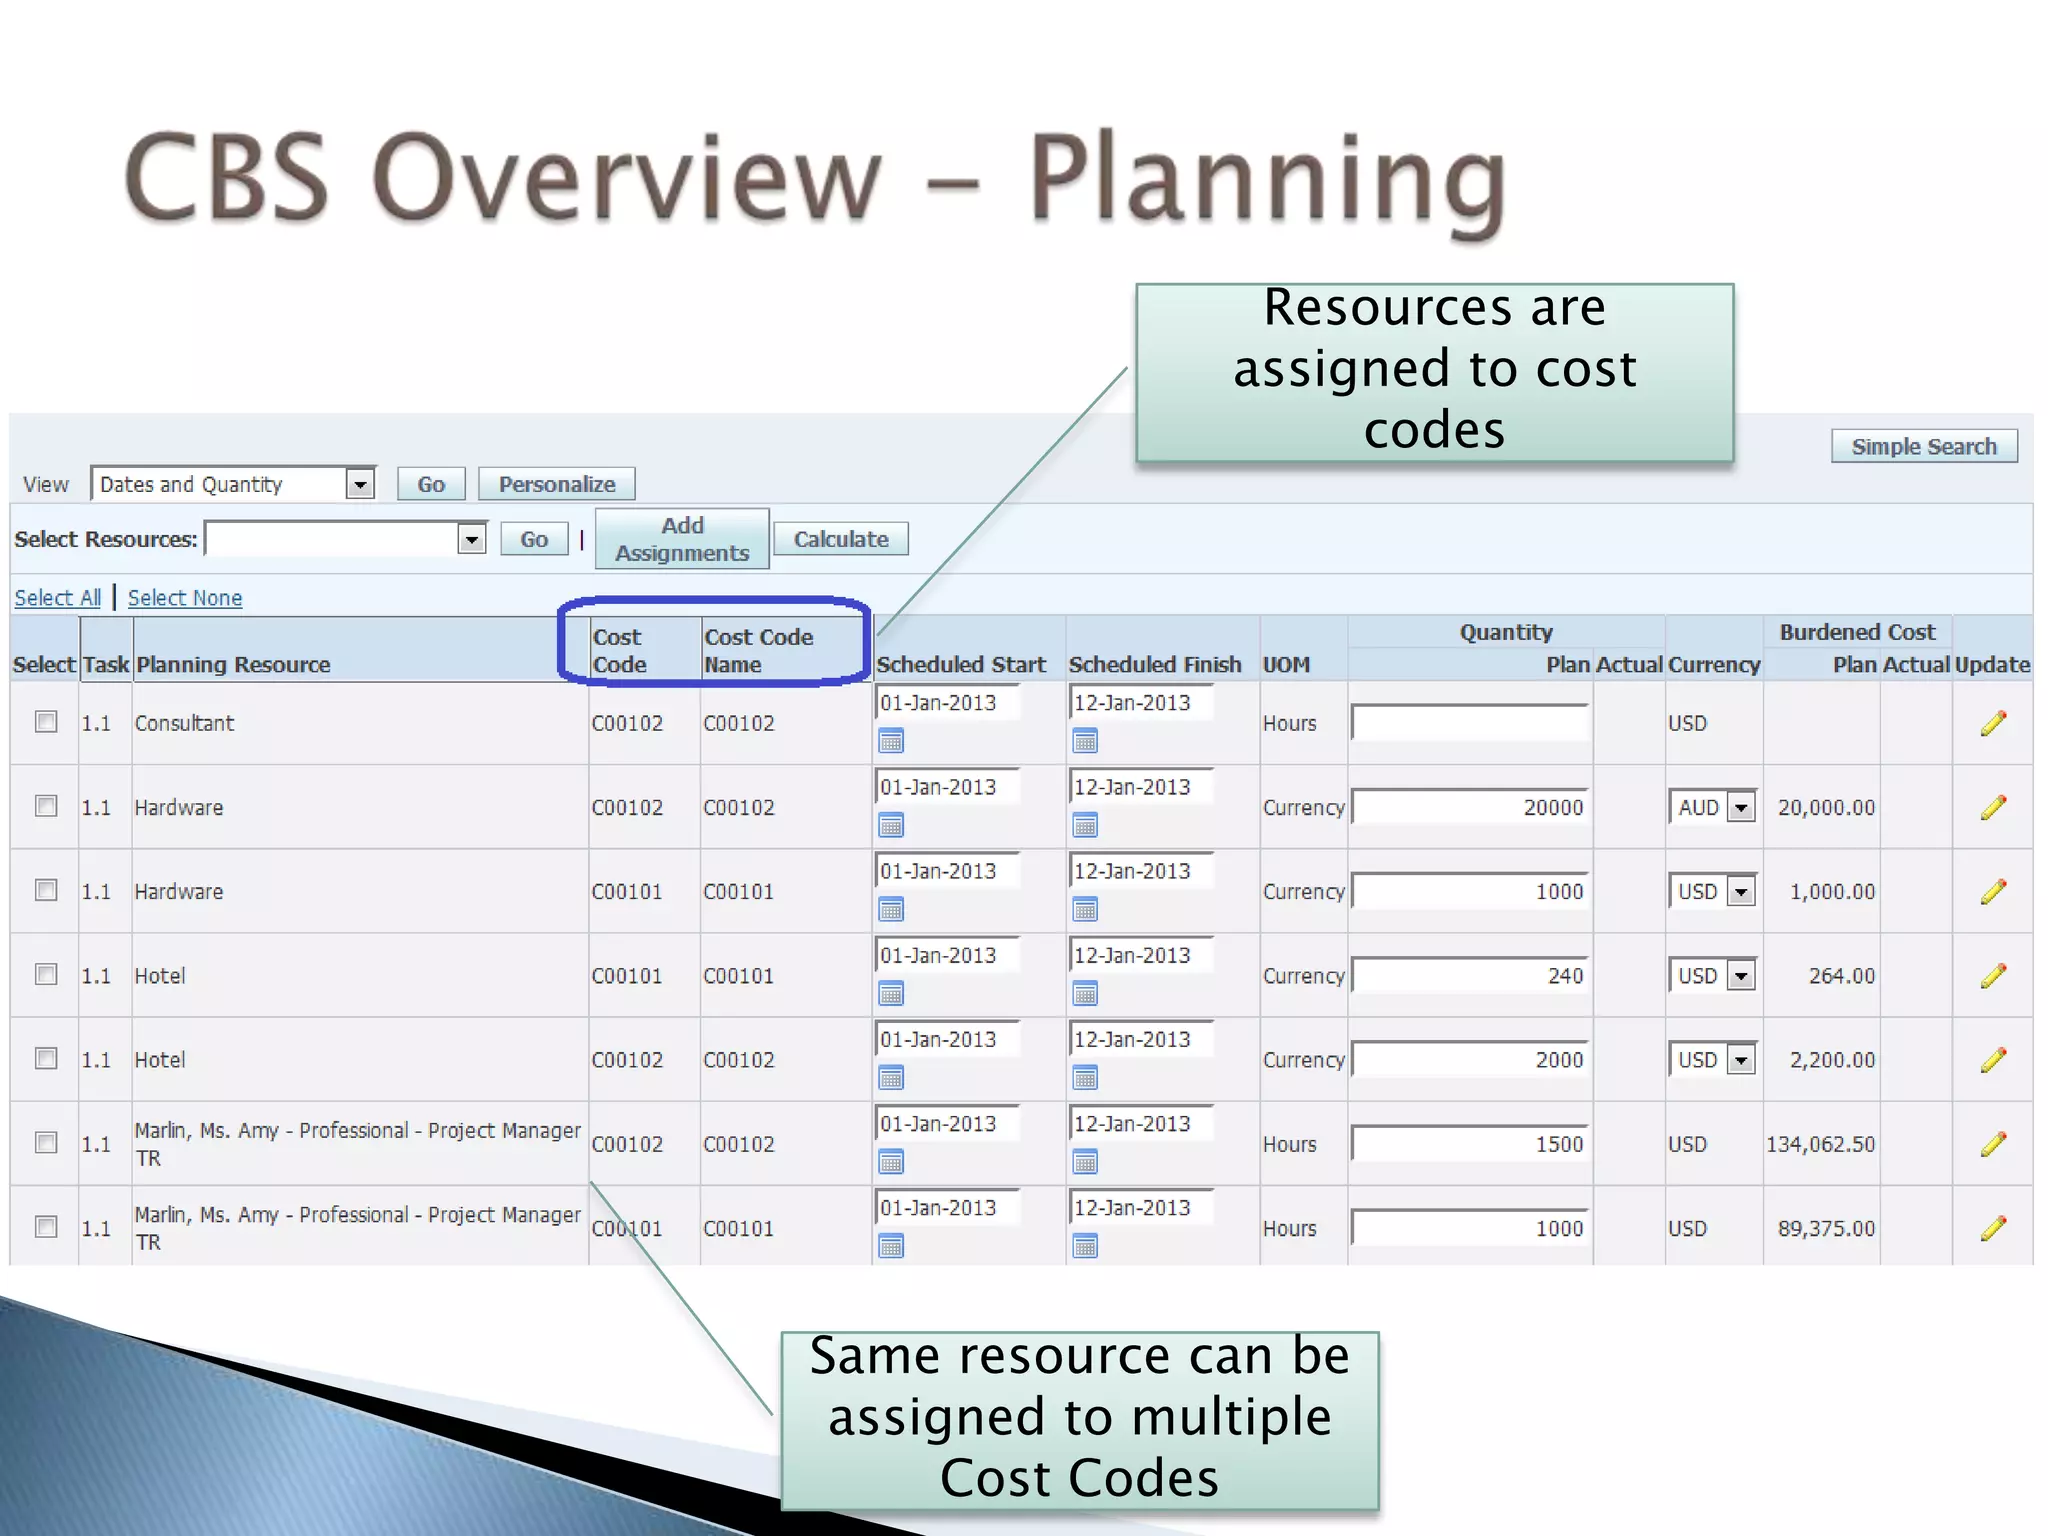Click the Calculate button
Image resolution: width=2048 pixels, height=1536 pixels.
(x=841, y=539)
